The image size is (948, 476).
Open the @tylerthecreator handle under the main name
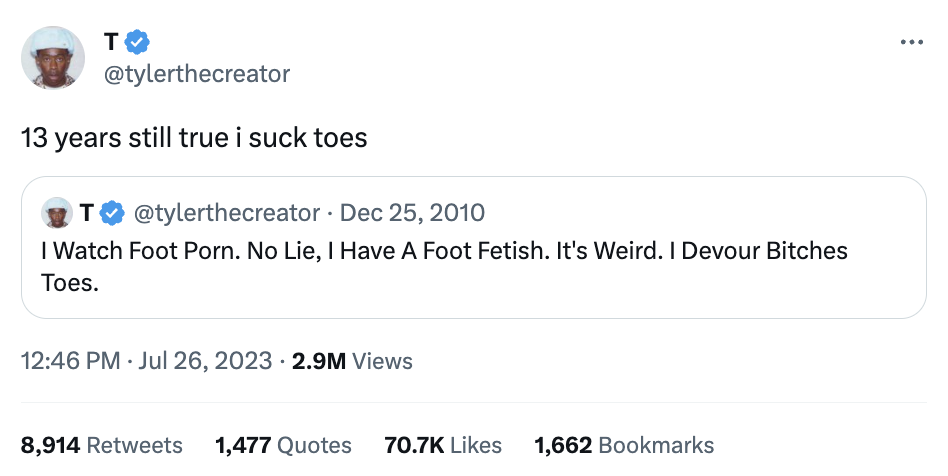(197, 73)
